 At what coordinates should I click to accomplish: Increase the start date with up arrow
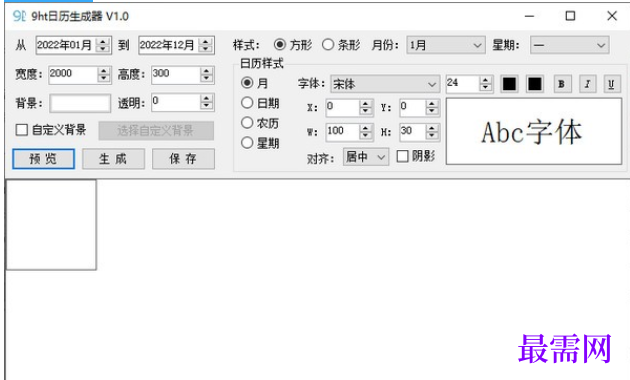click(103, 41)
